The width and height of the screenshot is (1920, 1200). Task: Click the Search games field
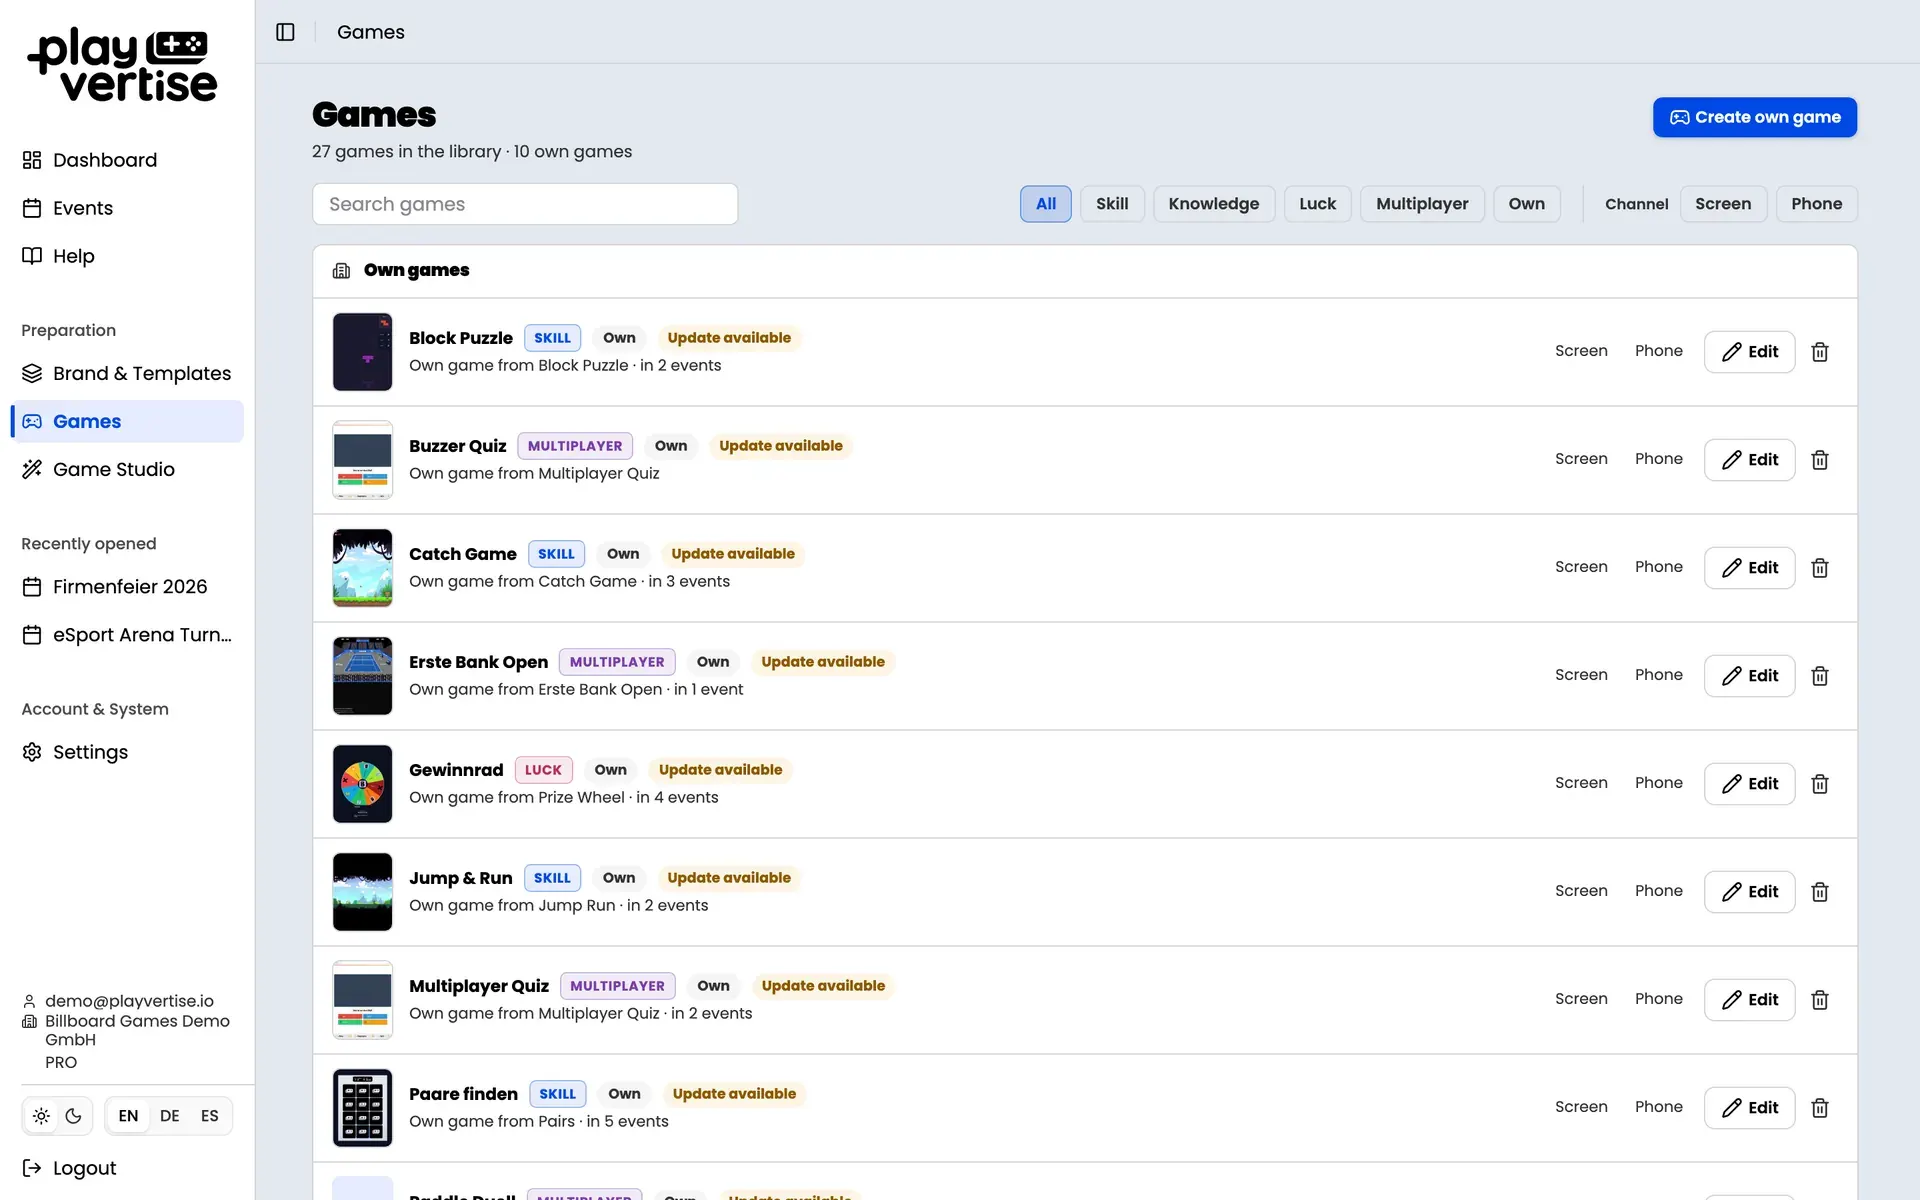[x=525, y=204]
